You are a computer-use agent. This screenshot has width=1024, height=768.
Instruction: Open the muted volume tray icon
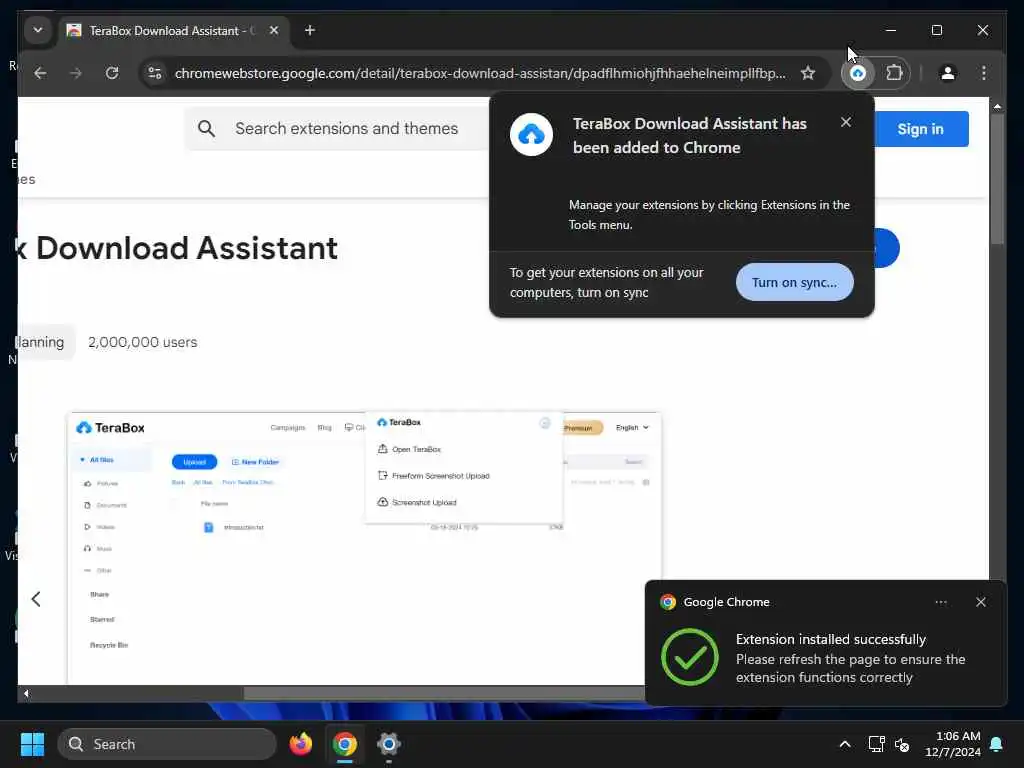[902, 744]
